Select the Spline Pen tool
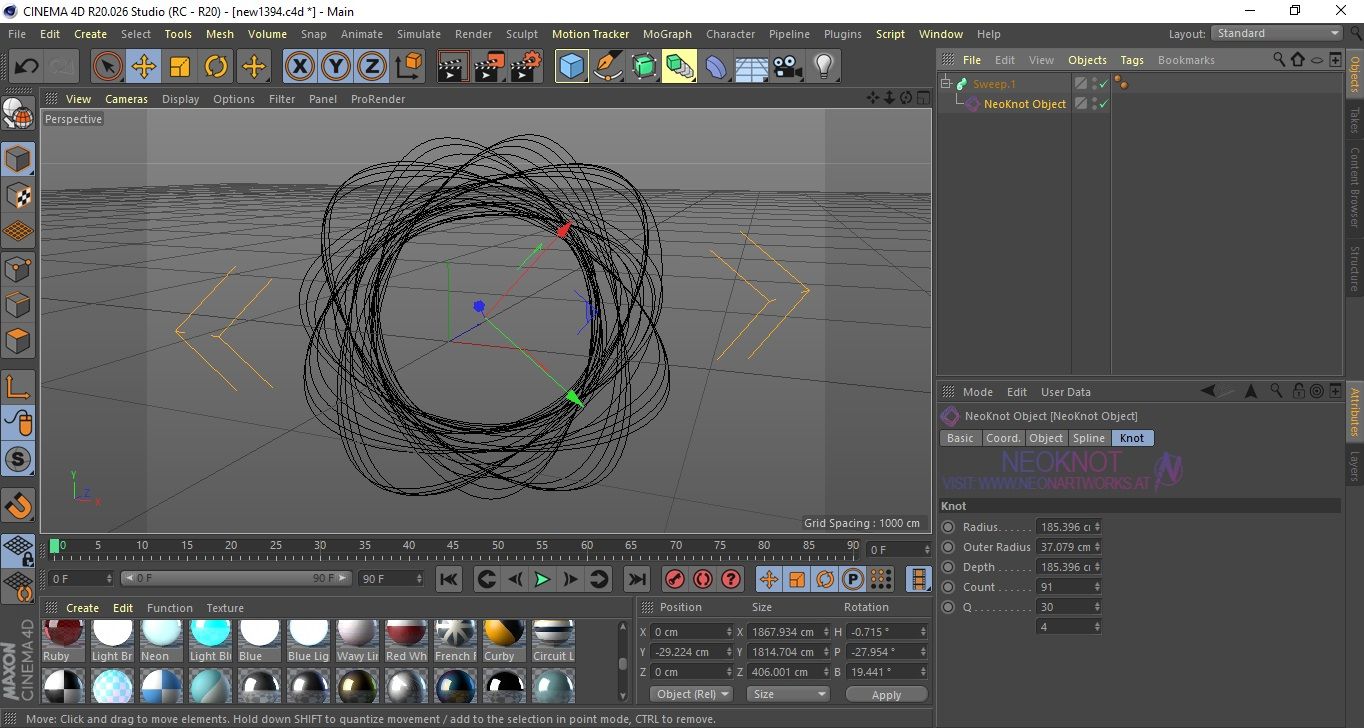This screenshot has width=1364, height=728. tap(607, 67)
